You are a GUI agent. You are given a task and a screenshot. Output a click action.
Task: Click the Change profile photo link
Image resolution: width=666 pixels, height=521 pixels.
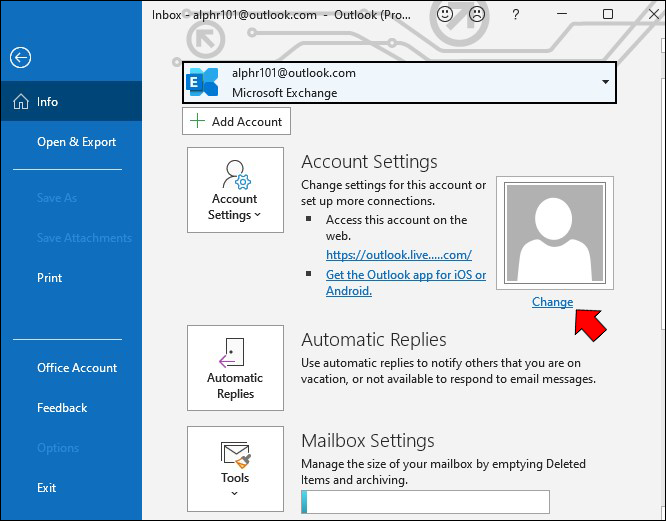point(552,302)
